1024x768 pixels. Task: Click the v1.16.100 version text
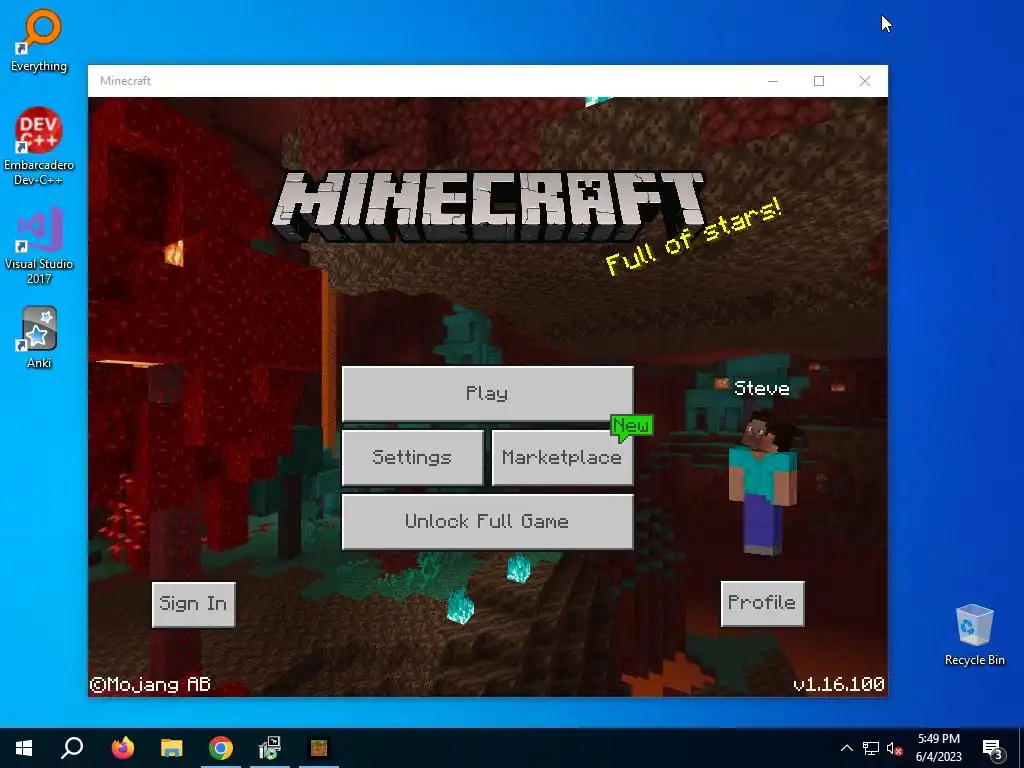click(x=839, y=684)
